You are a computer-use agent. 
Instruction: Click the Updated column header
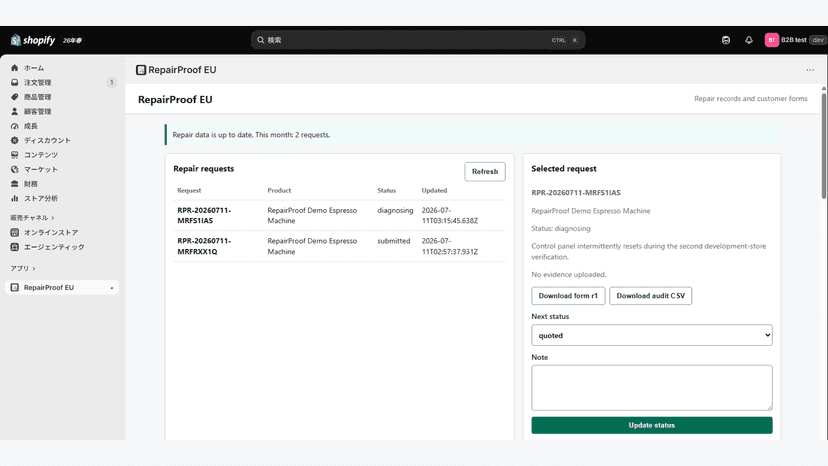click(434, 191)
